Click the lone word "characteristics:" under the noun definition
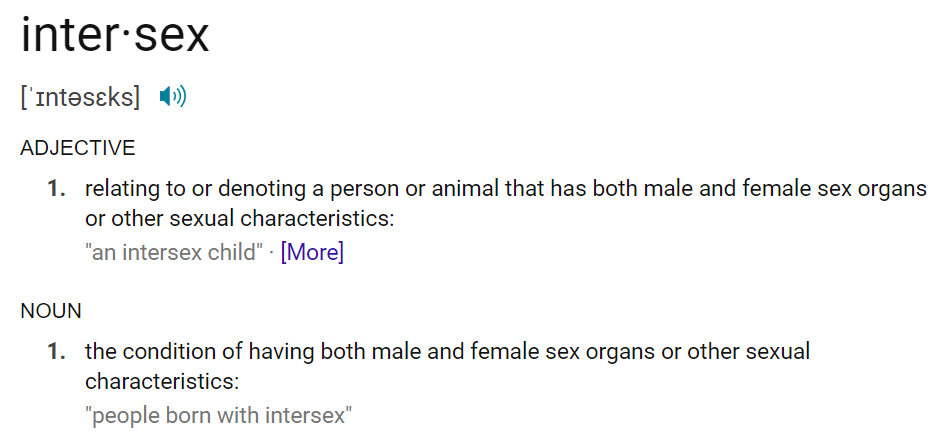This screenshot has height=447, width=944. [x=162, y=381]
